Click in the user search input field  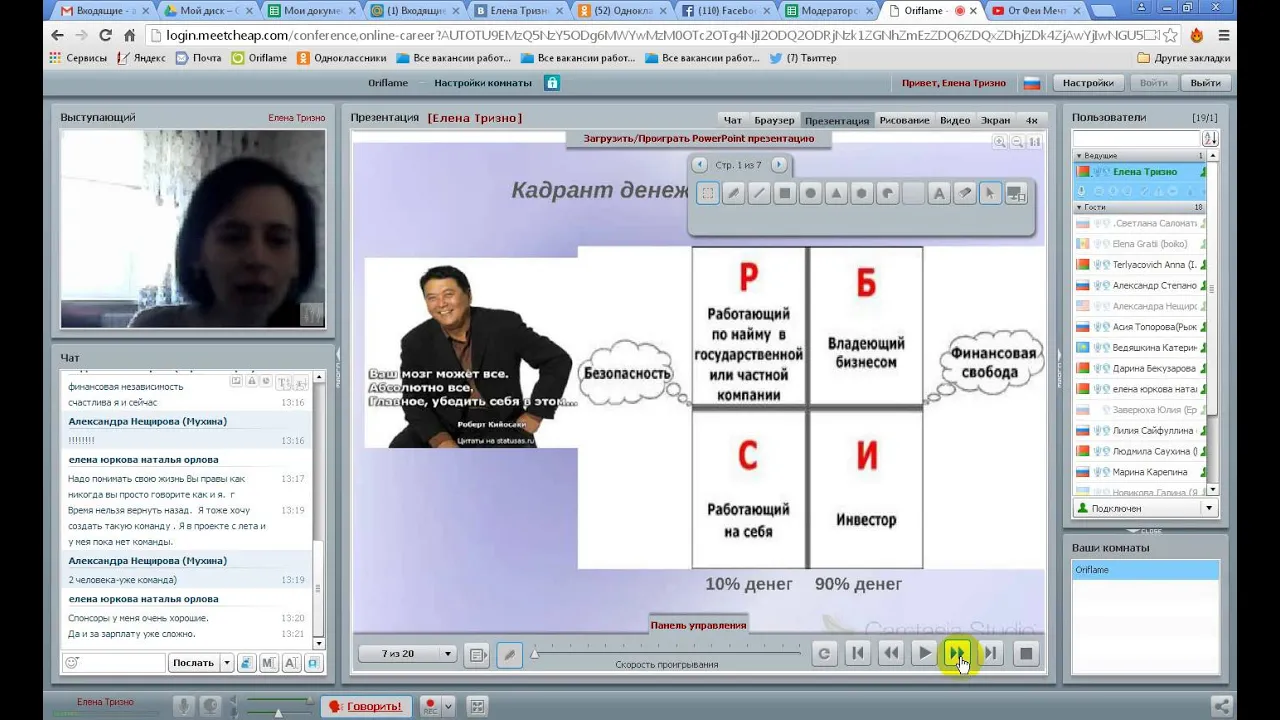[x=1136, y=139]
